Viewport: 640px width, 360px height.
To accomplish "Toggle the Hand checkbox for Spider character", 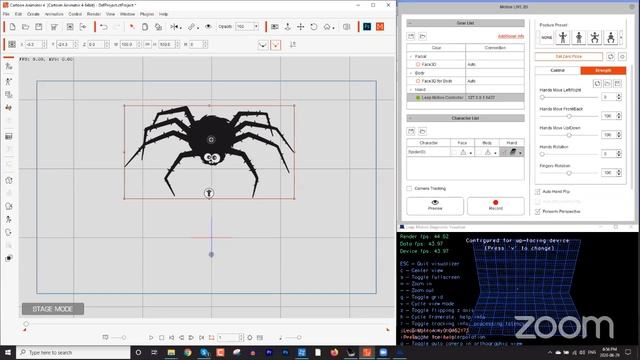I will pos(504,152).
